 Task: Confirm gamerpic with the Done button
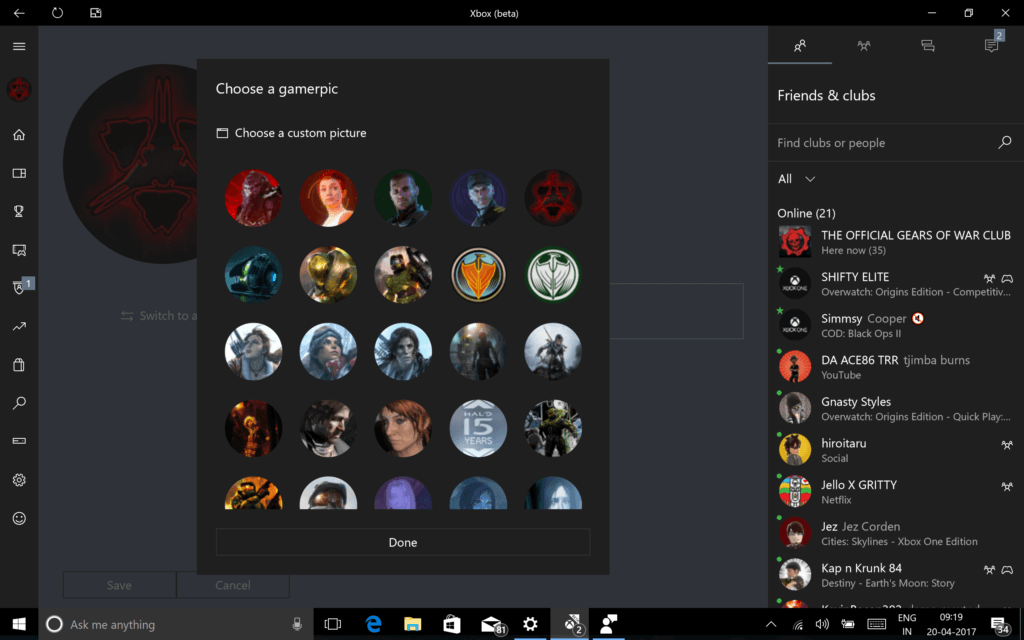click(x=403, y=542)
